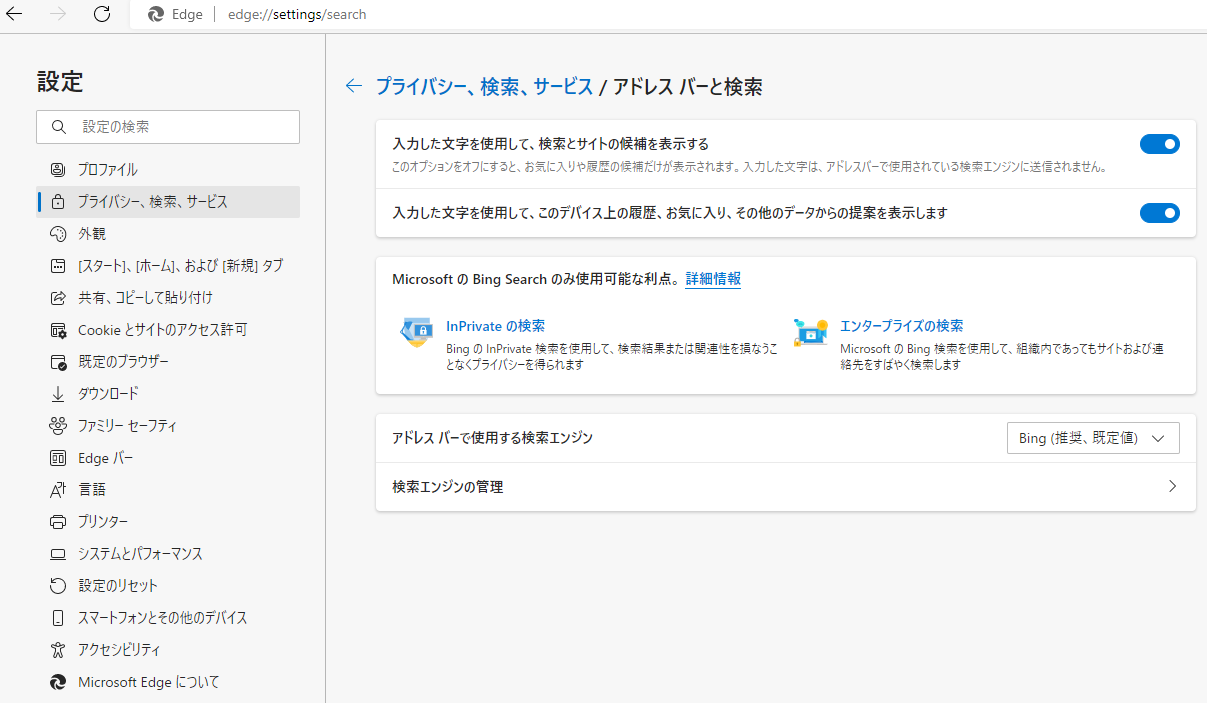Click the ファミリー セーフティ family icon
Screen dimensions: 1207x703
58,426
